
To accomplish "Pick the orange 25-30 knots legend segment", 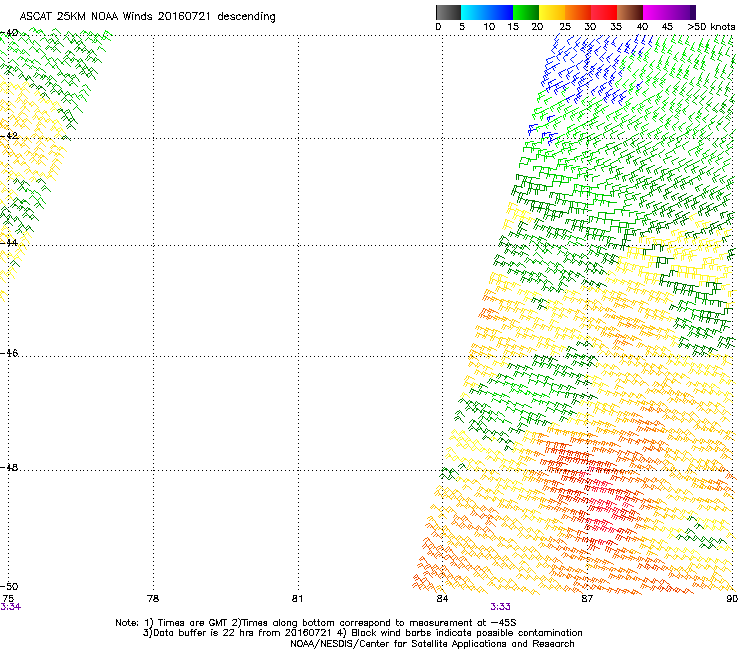I will [x=578, y=12].
